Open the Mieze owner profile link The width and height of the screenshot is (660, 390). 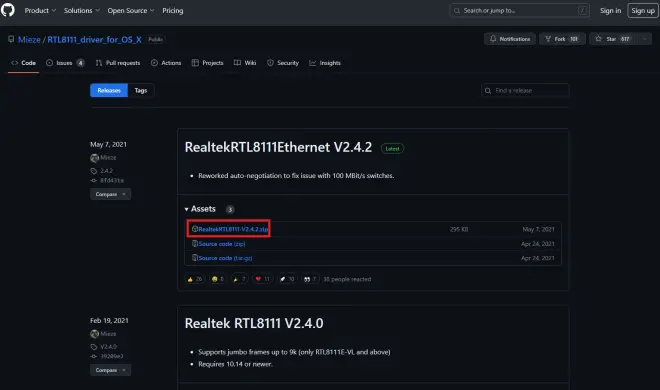coord(29,40)
